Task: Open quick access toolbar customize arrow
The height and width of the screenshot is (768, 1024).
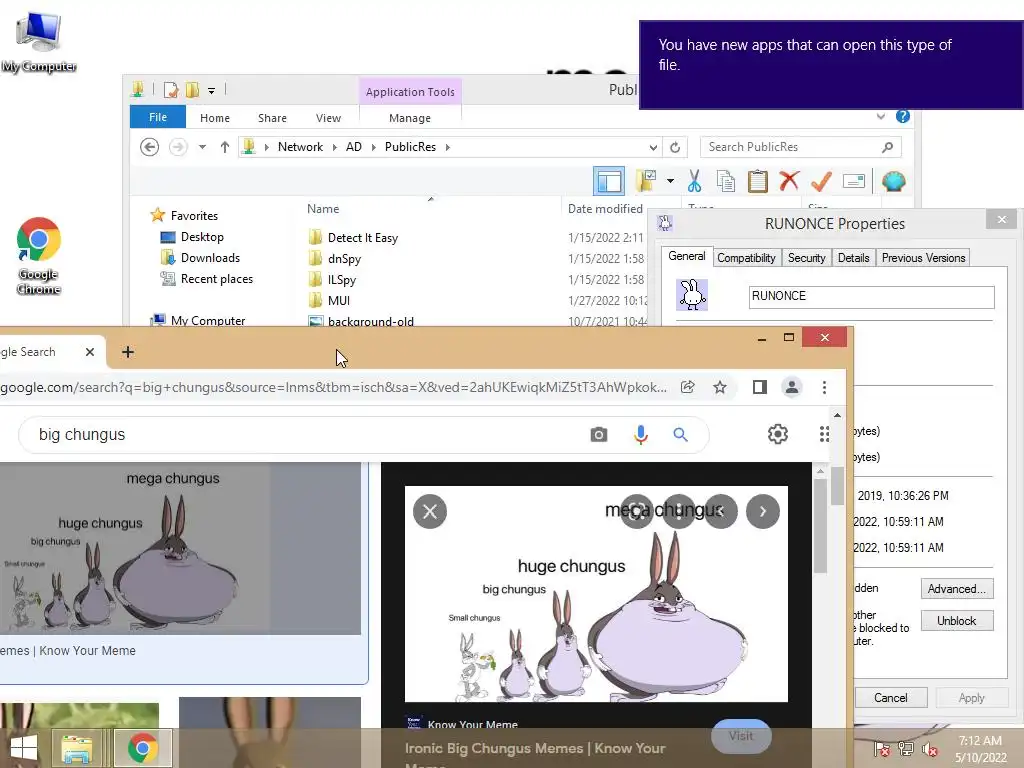Action: (212, 91)
